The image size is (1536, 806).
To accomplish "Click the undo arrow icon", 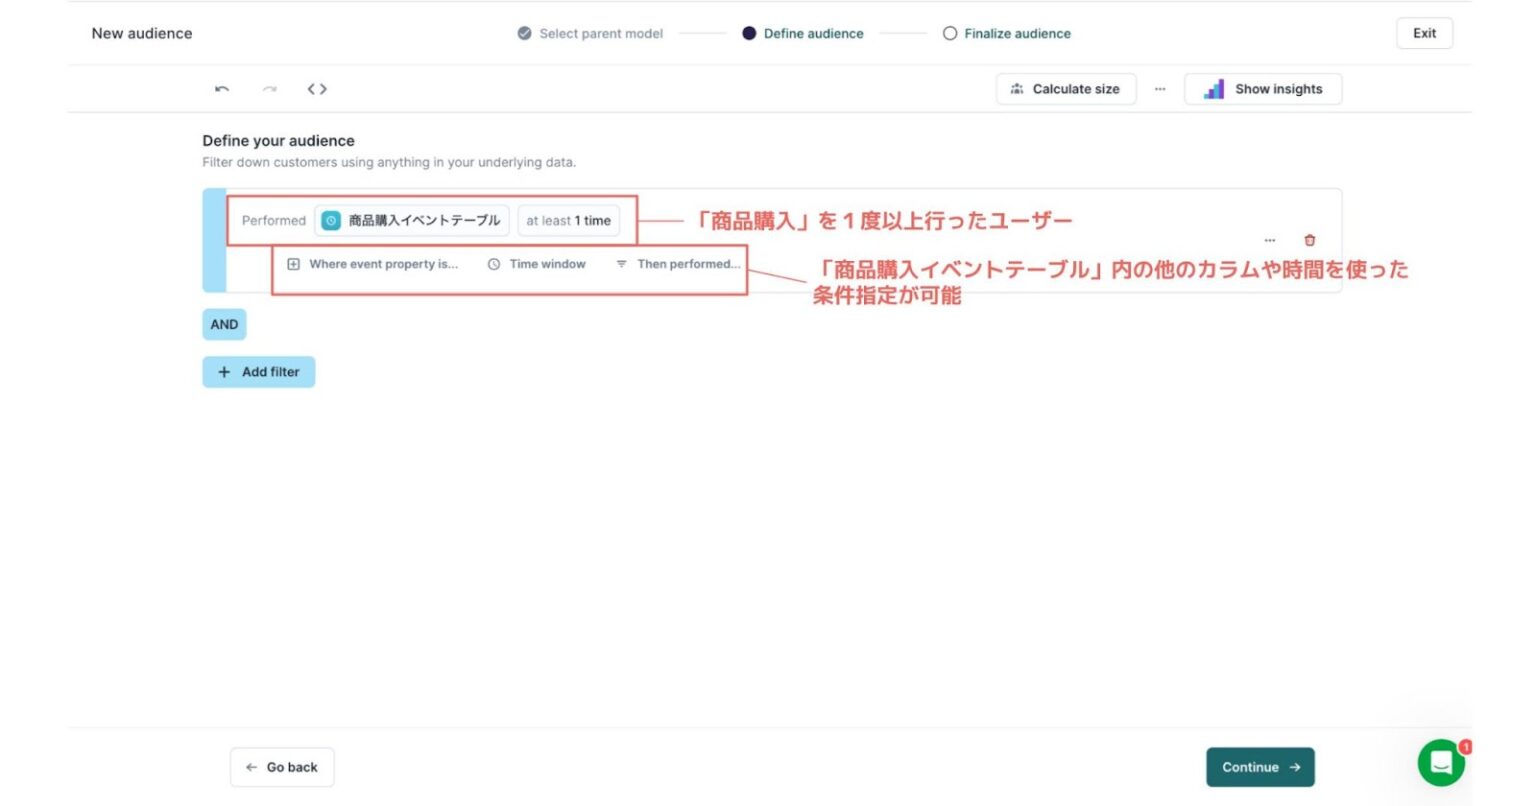I will [220, 88].
